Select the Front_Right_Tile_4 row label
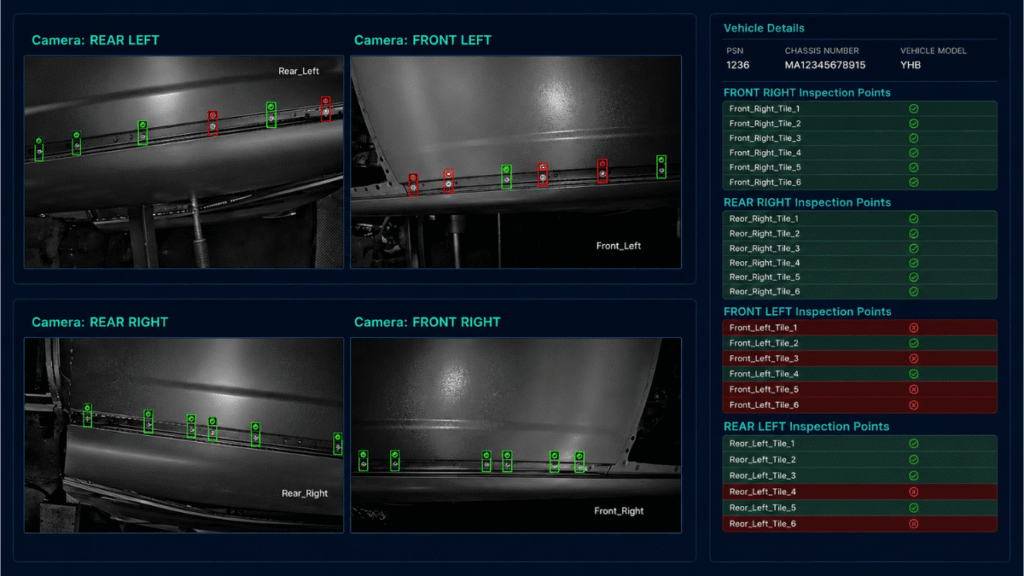 tap(765, 153)
